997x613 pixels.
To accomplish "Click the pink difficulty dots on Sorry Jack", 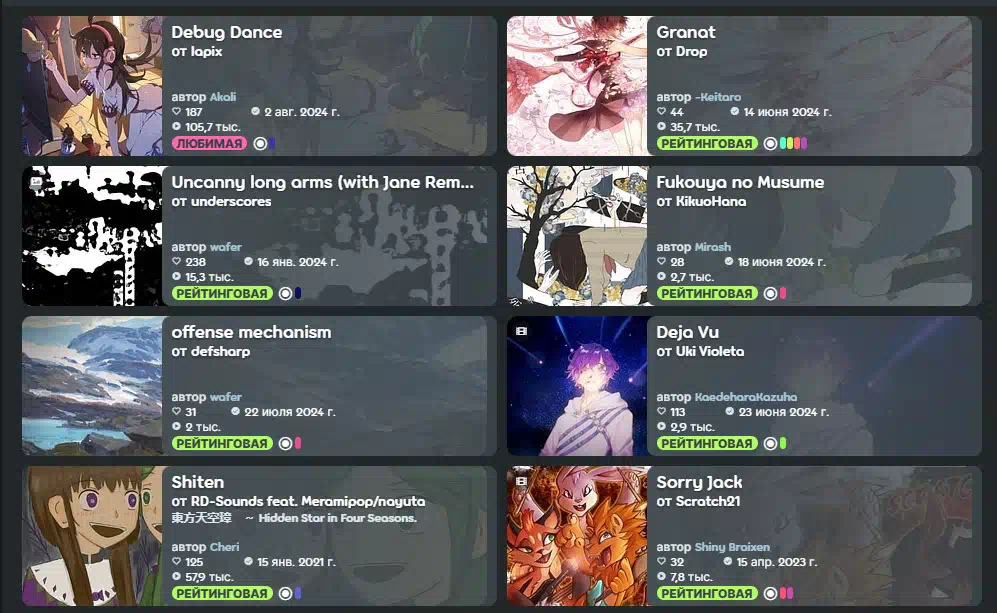I will click(787, 593).
